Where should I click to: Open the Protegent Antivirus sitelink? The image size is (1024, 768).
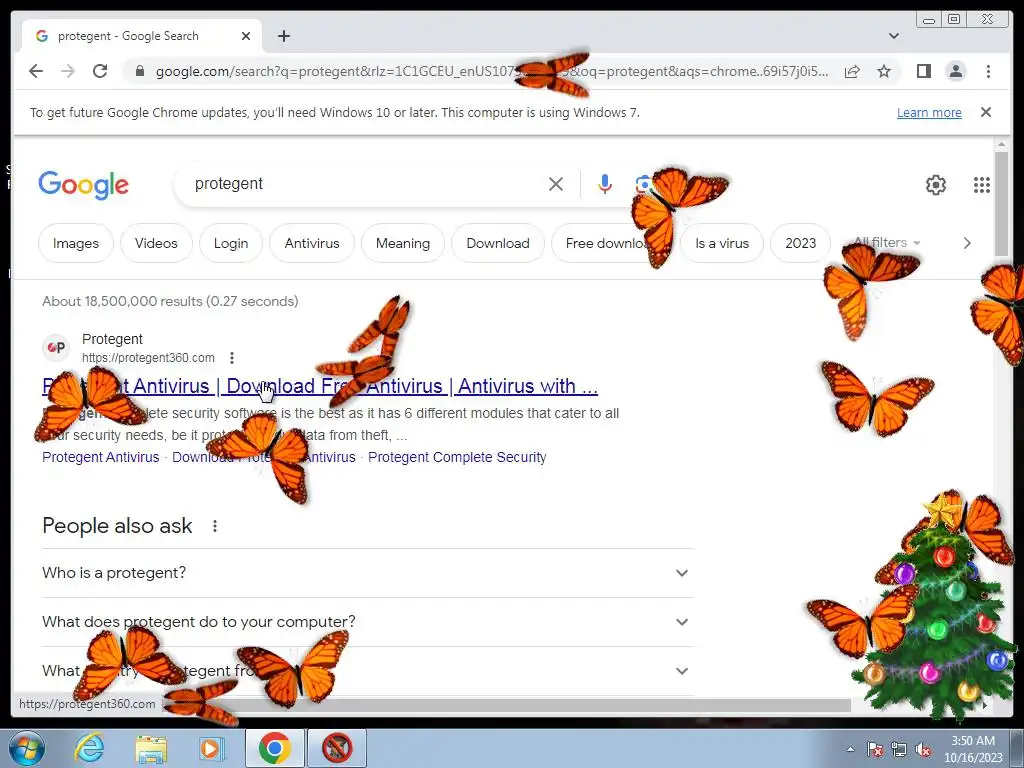pos(101,457)
